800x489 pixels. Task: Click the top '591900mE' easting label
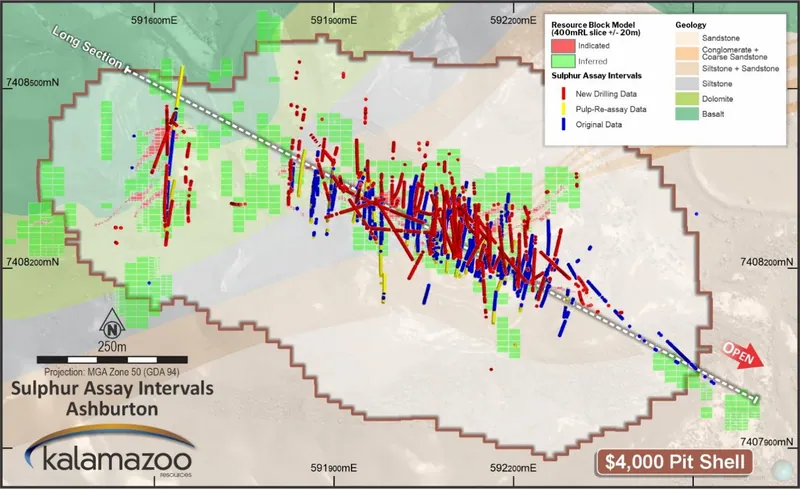pyautogui.click(x=334, y=20)
